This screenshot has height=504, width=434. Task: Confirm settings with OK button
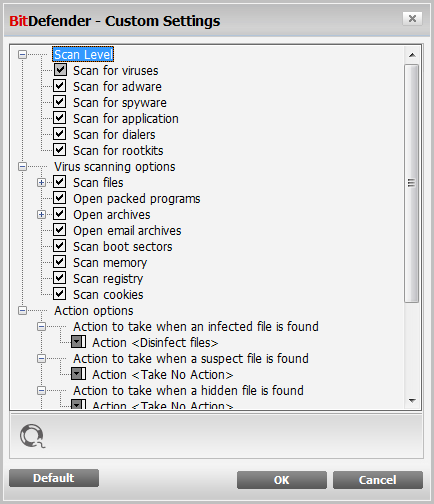pyautogui.click(x=282, y=480)
